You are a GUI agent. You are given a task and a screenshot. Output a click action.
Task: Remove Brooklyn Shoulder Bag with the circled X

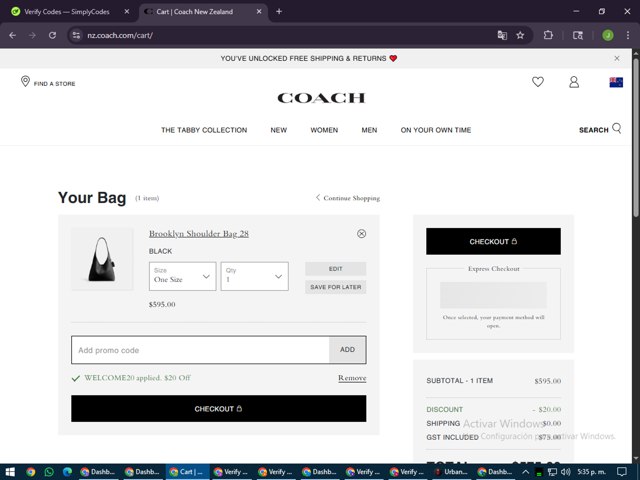tap(361, 233)
